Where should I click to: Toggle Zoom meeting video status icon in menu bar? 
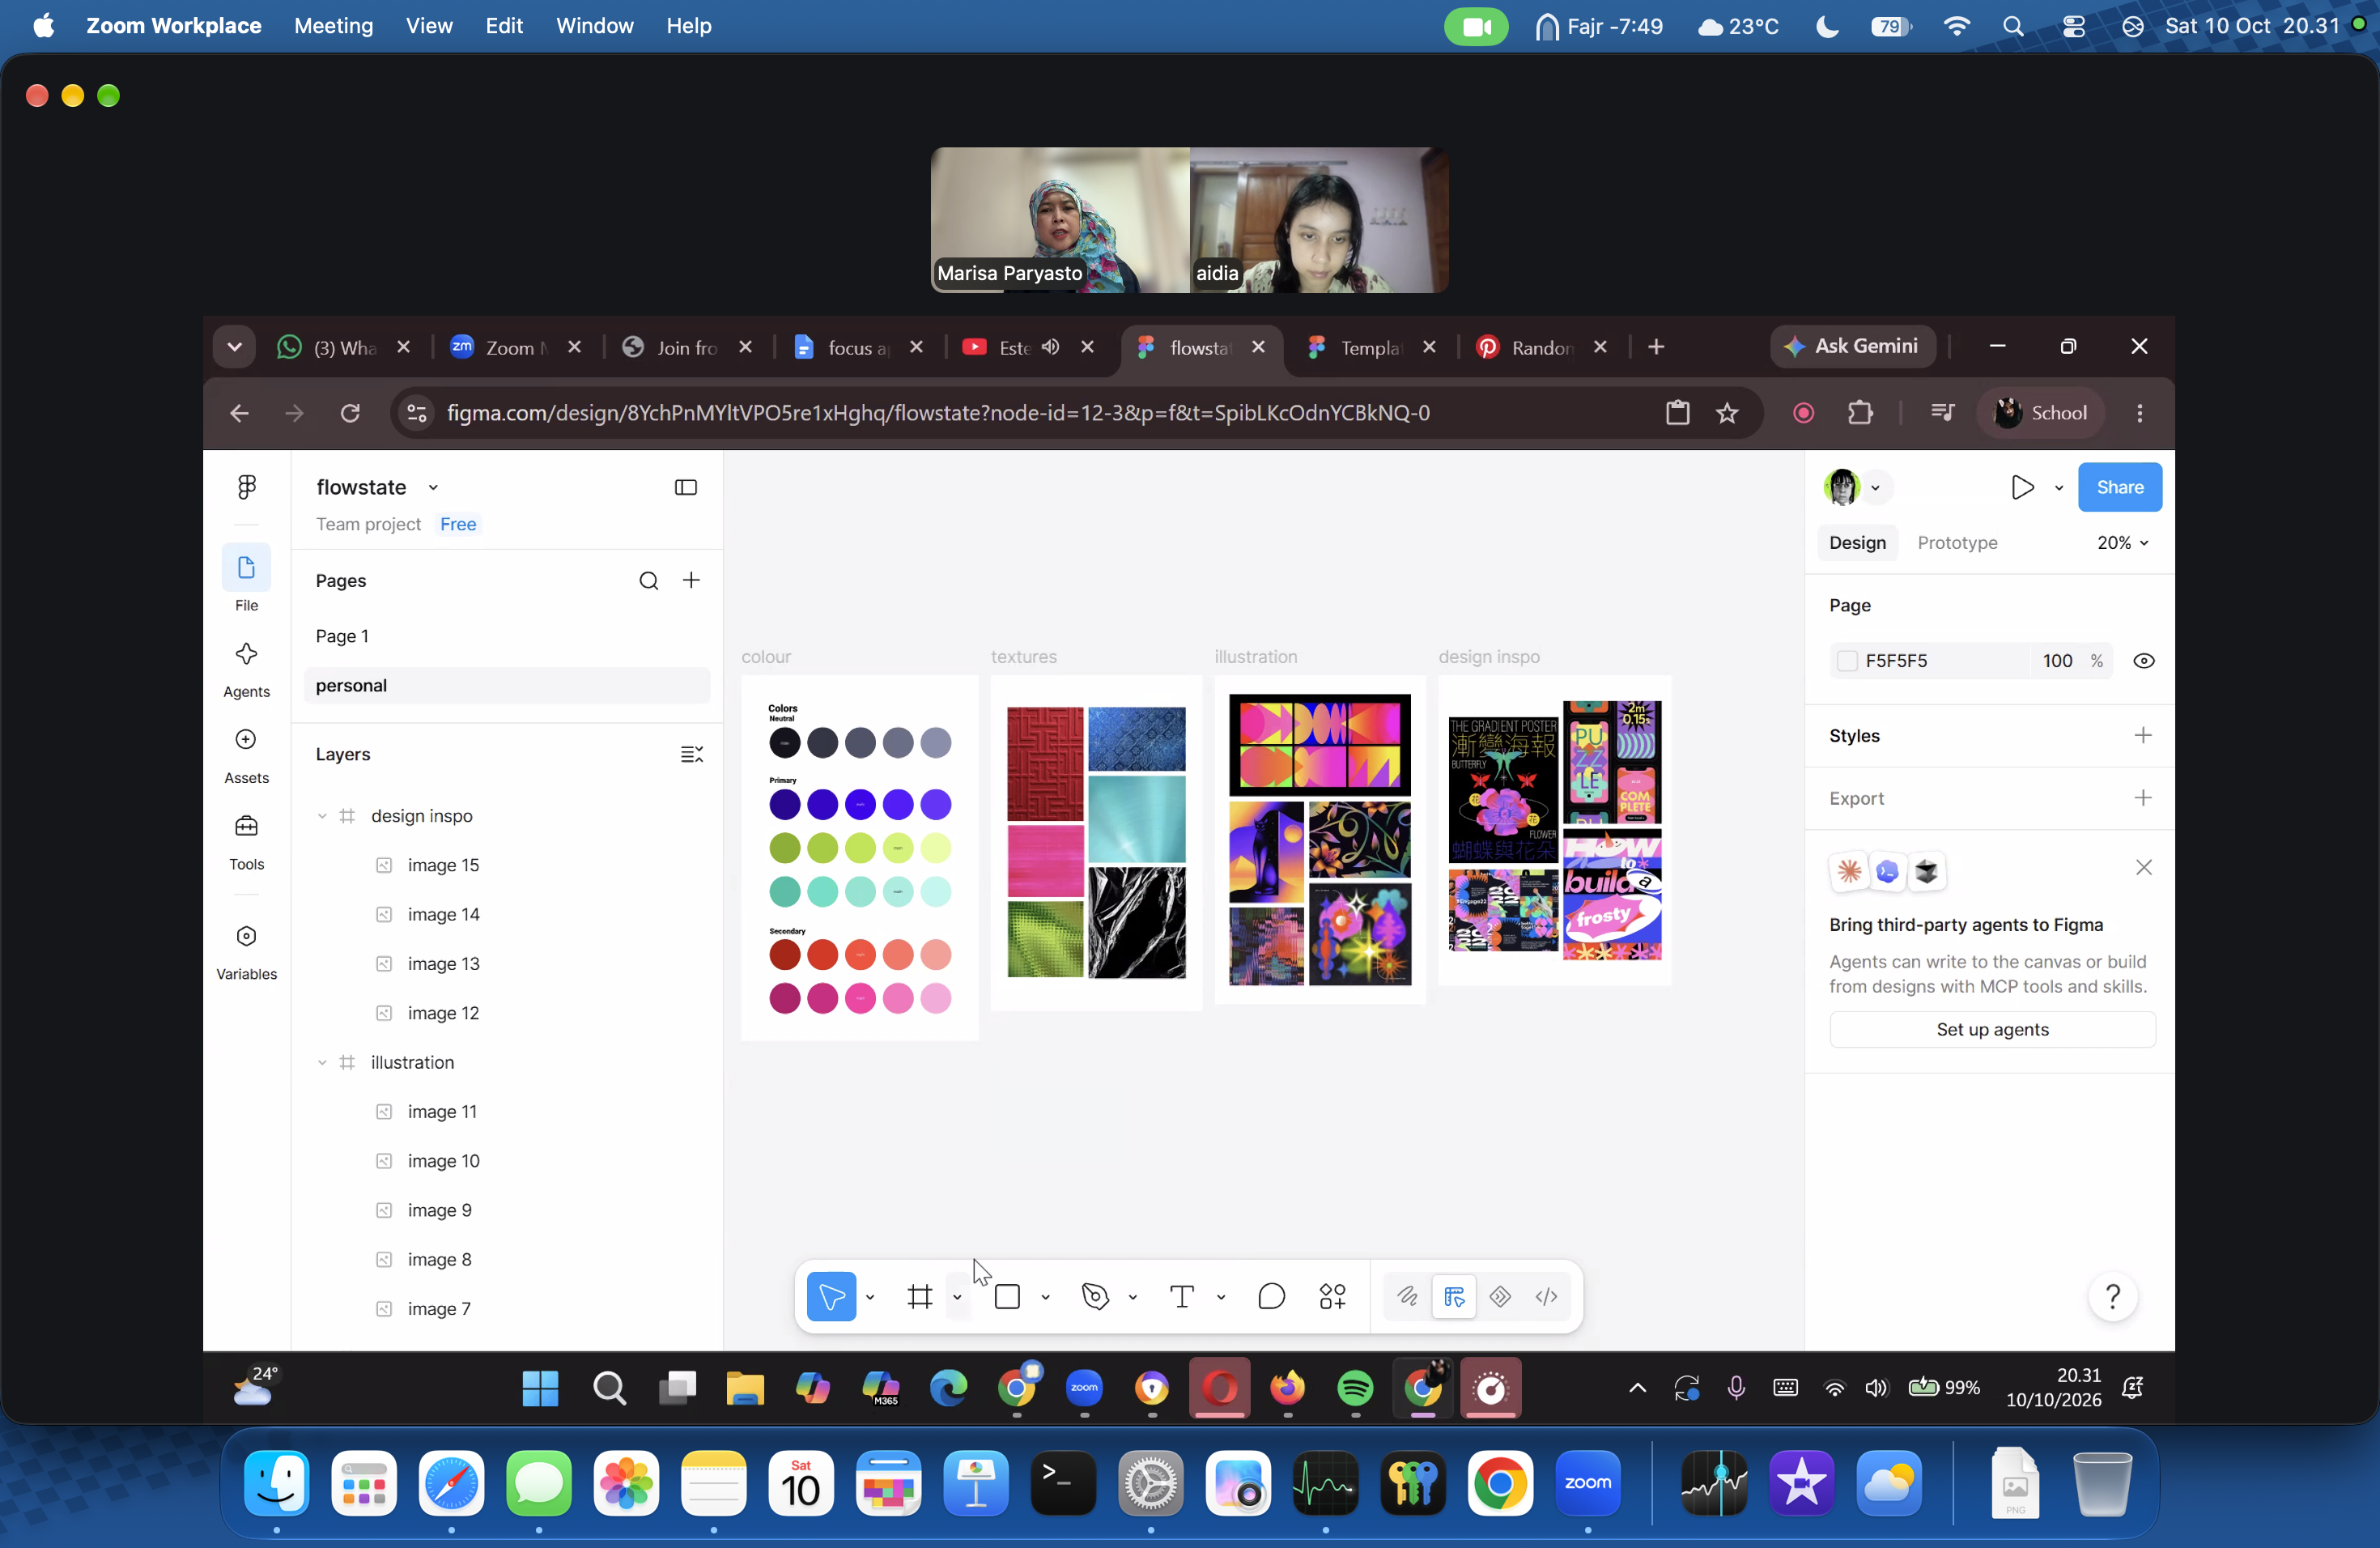(1476, 26)
